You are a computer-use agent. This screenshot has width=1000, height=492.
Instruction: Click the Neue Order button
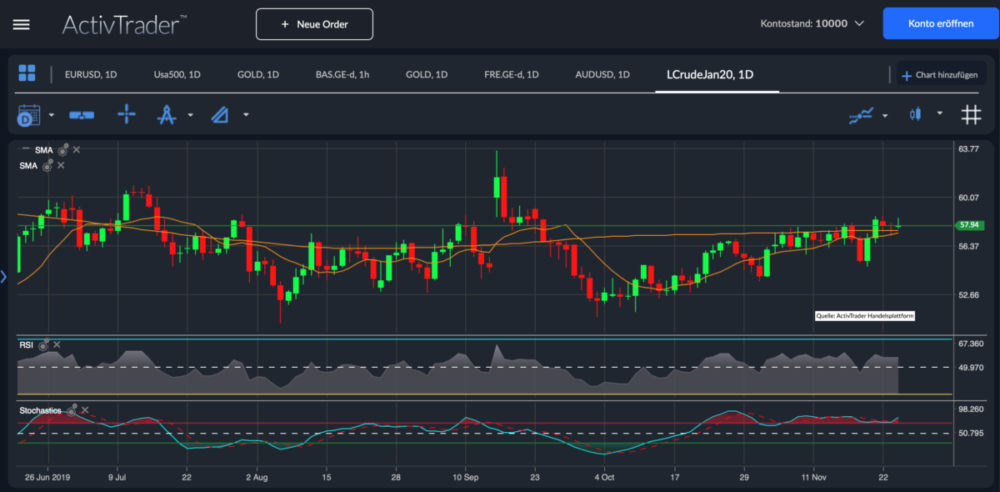click(314, 24)
